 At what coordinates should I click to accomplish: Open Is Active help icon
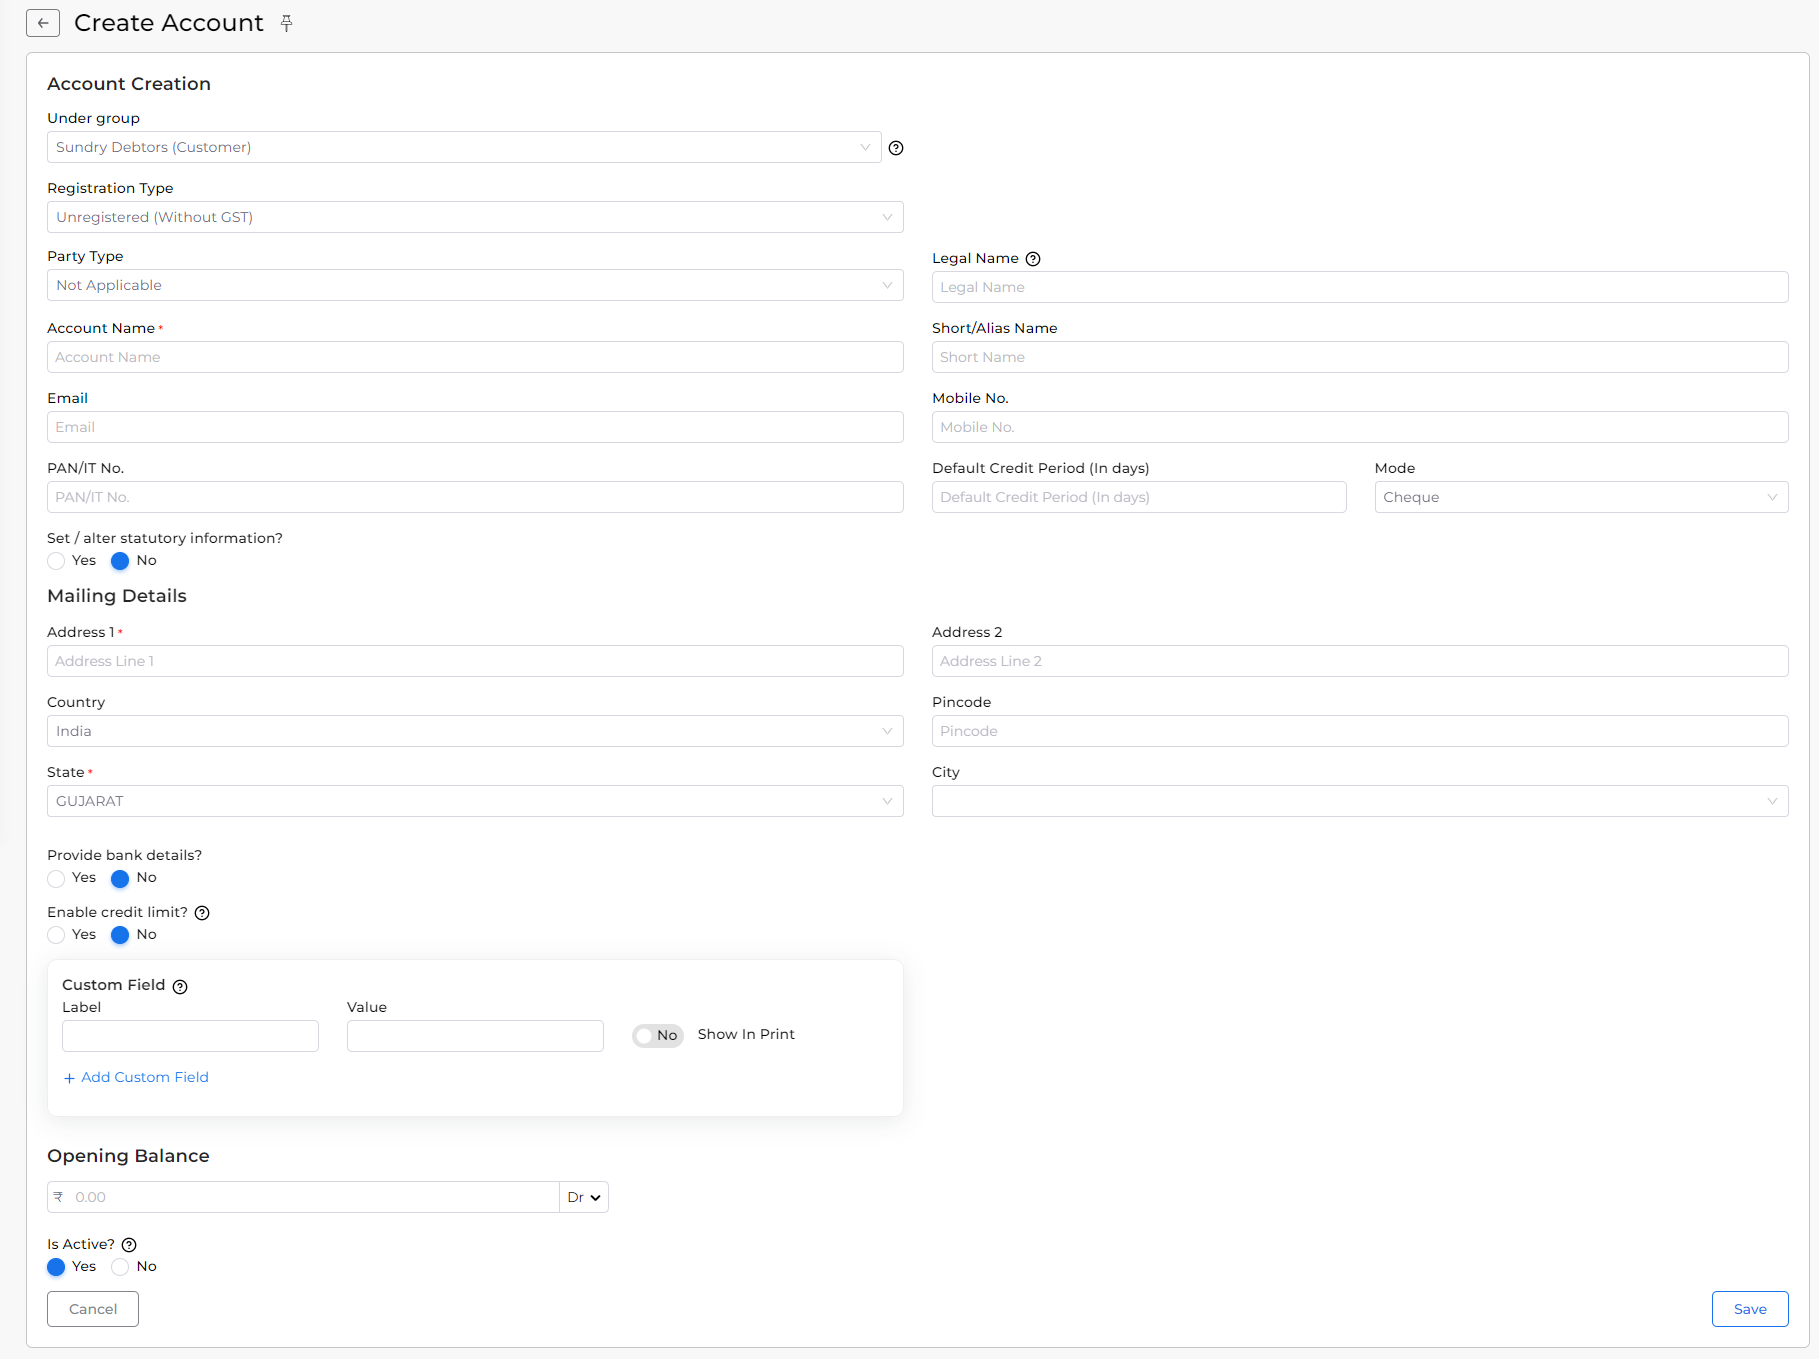pyautogui.click(x=129, y=1245)
